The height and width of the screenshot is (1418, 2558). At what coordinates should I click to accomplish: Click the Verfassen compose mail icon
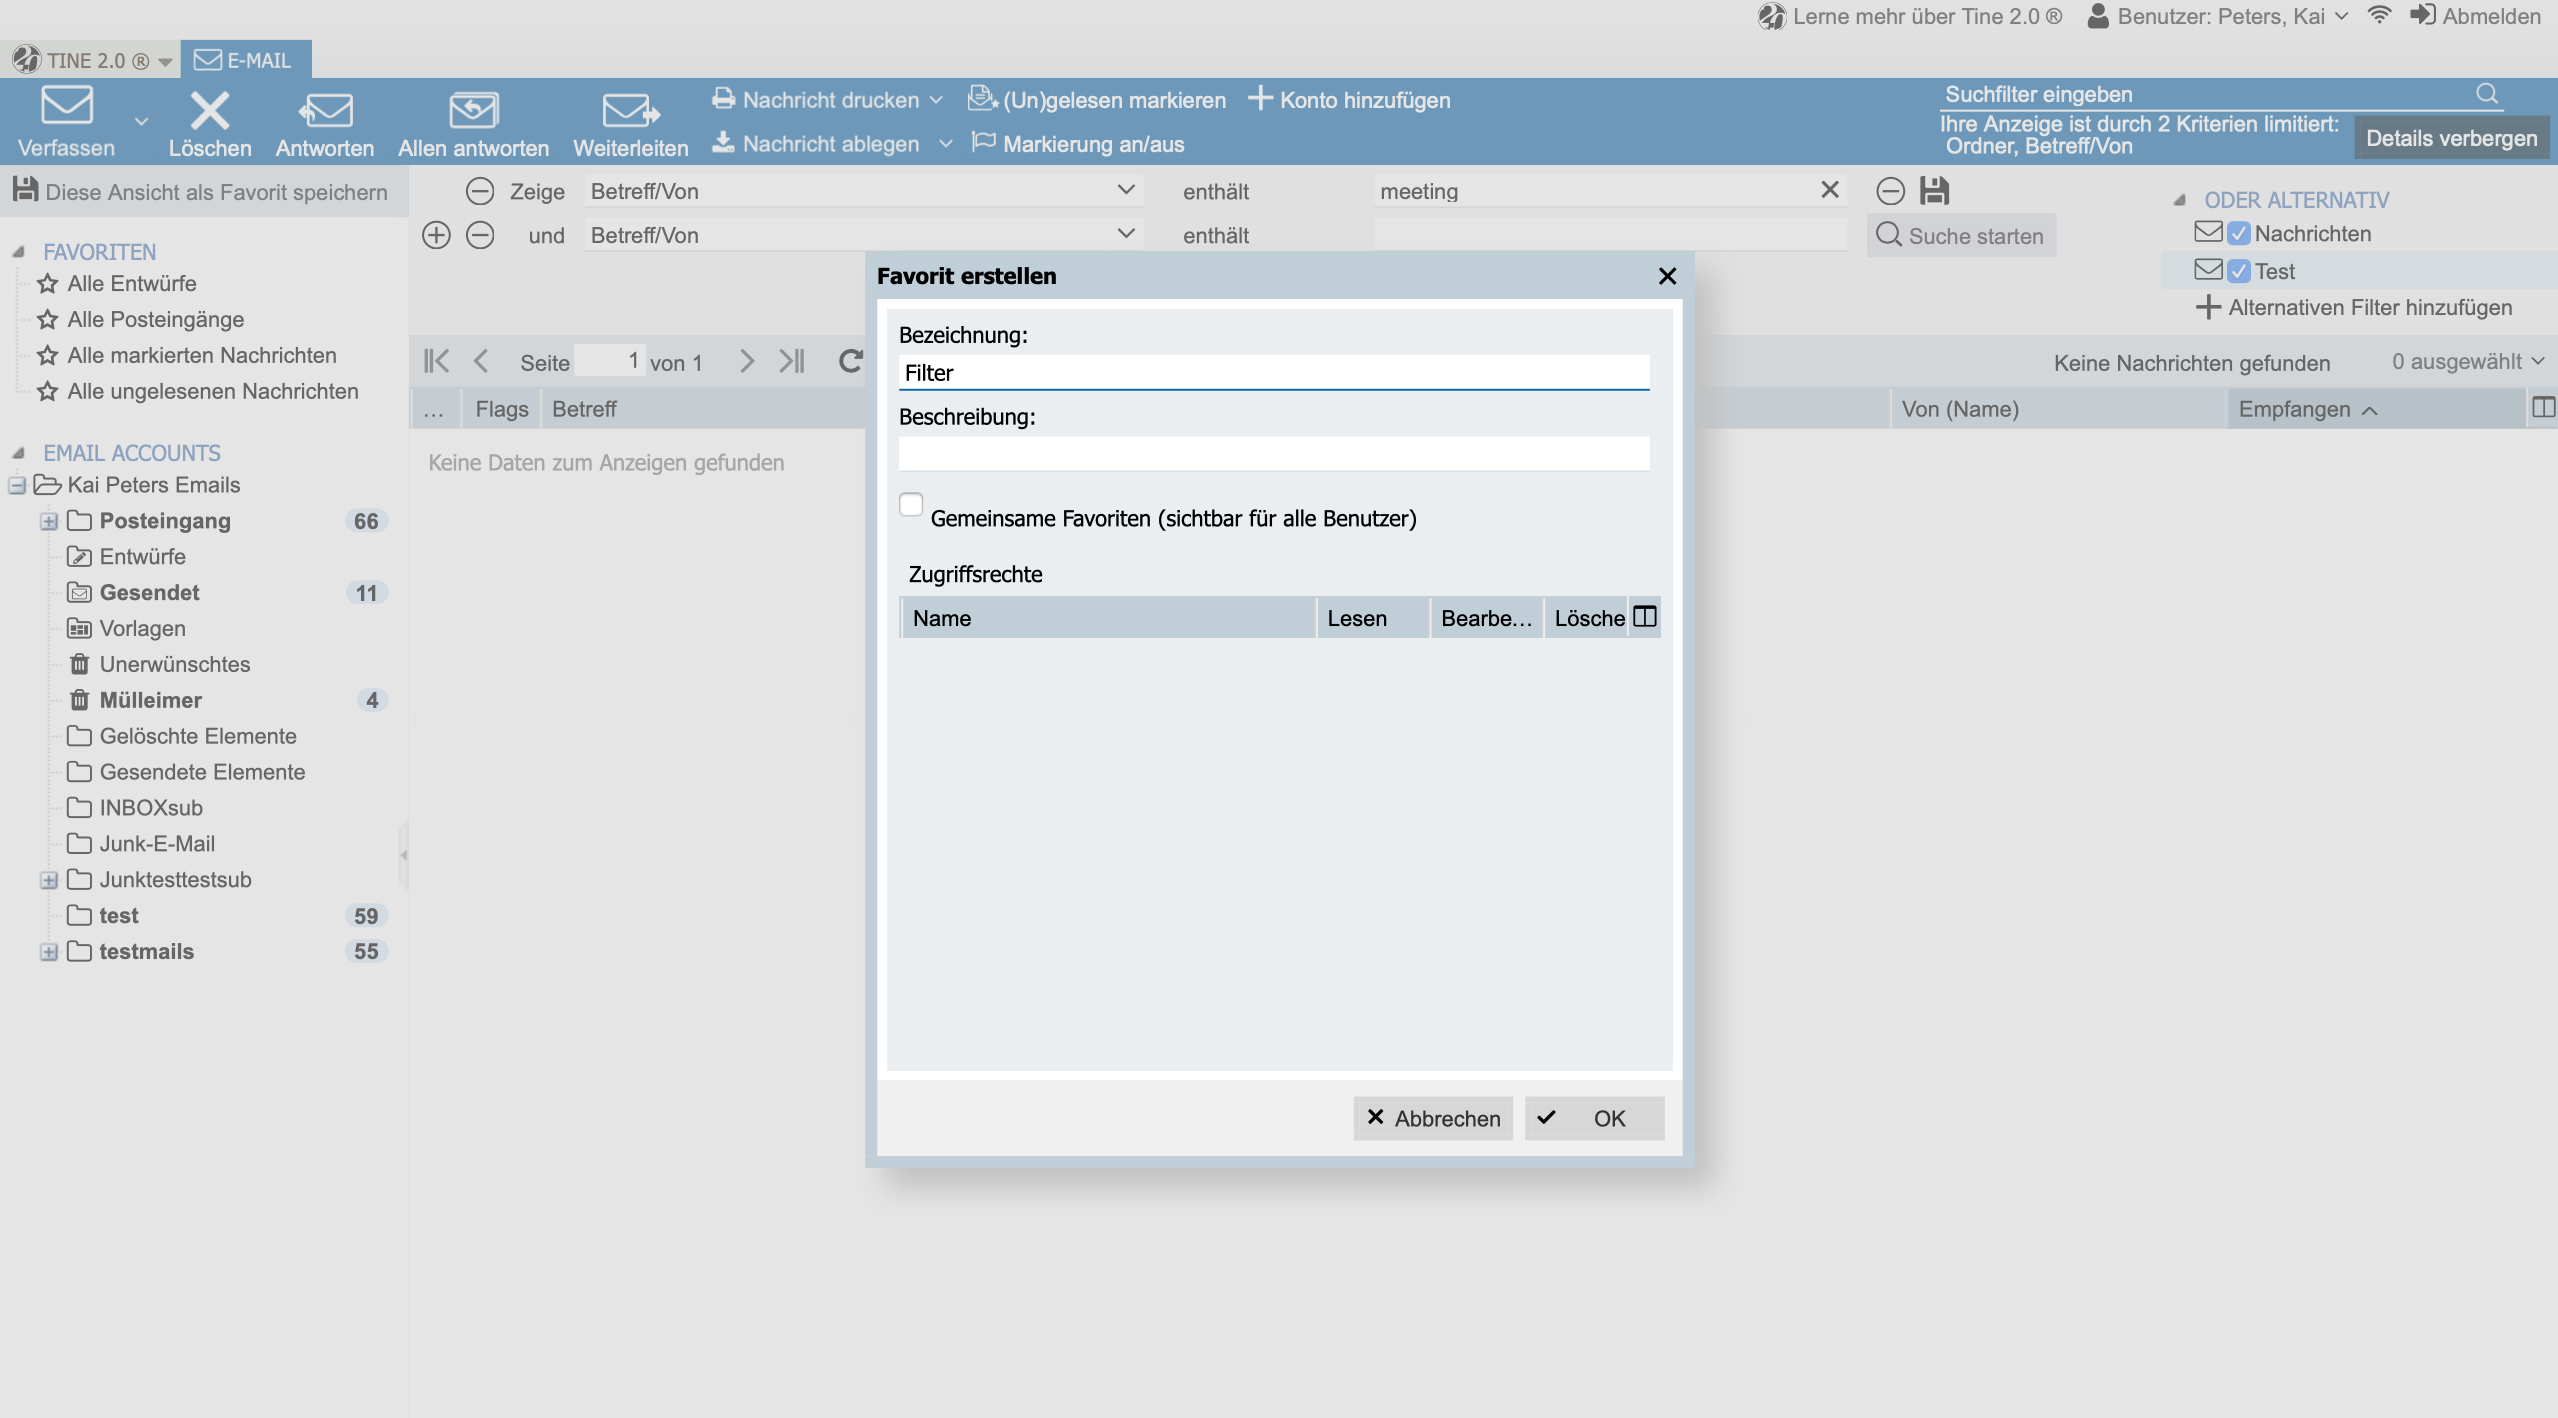point(66,106)
